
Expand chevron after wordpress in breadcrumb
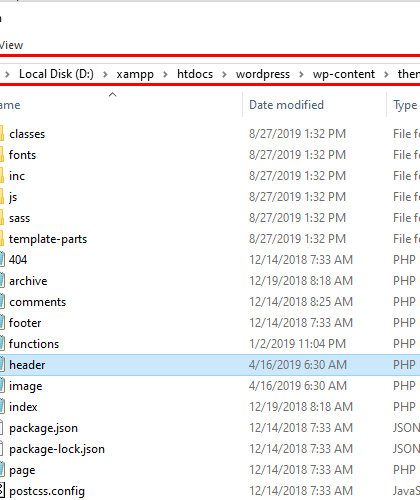pyautogui.click(x=301, y=74)
